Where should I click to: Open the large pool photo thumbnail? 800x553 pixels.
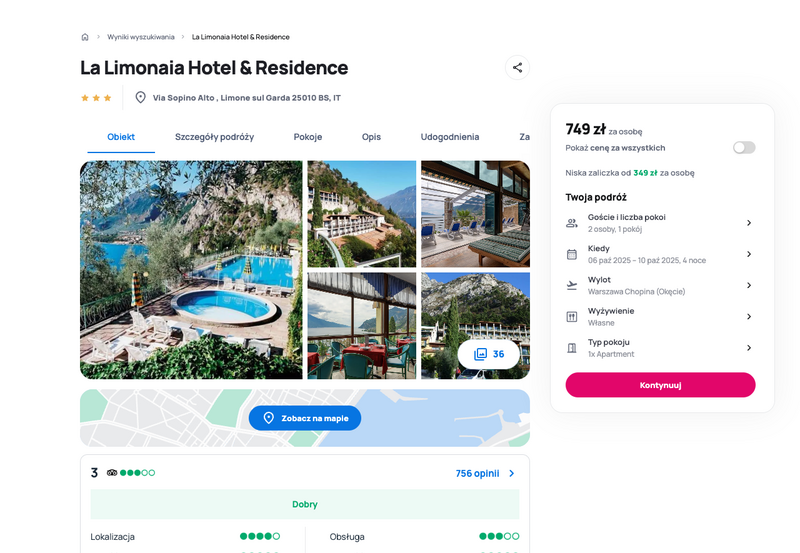point(191,270)
